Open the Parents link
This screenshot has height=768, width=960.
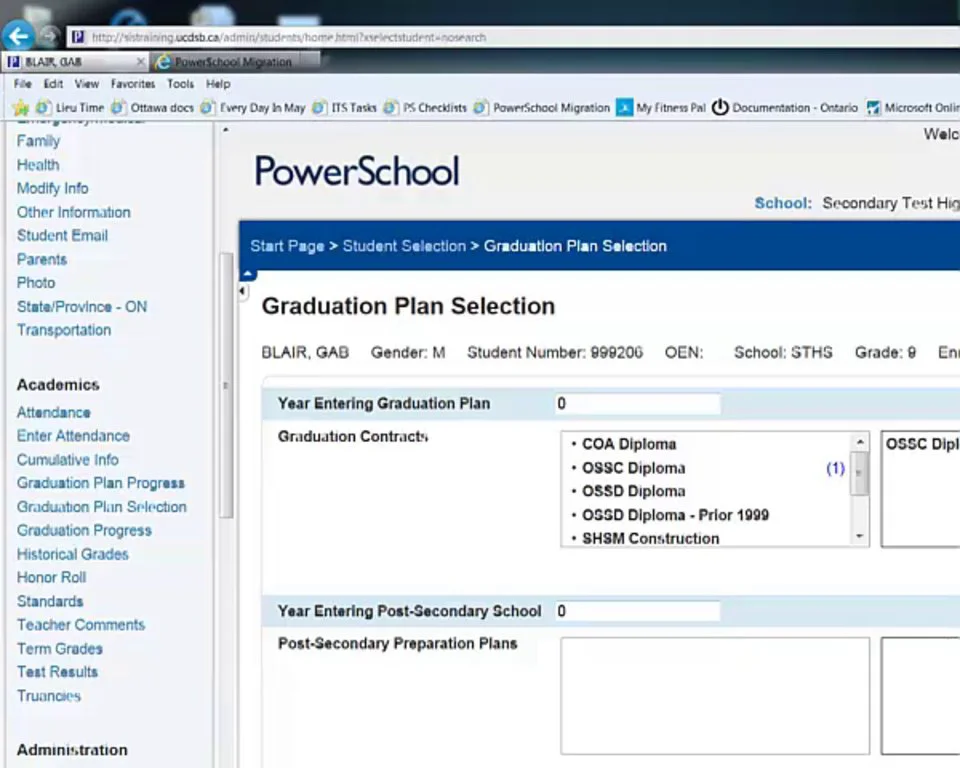click(x=42, y=259)
